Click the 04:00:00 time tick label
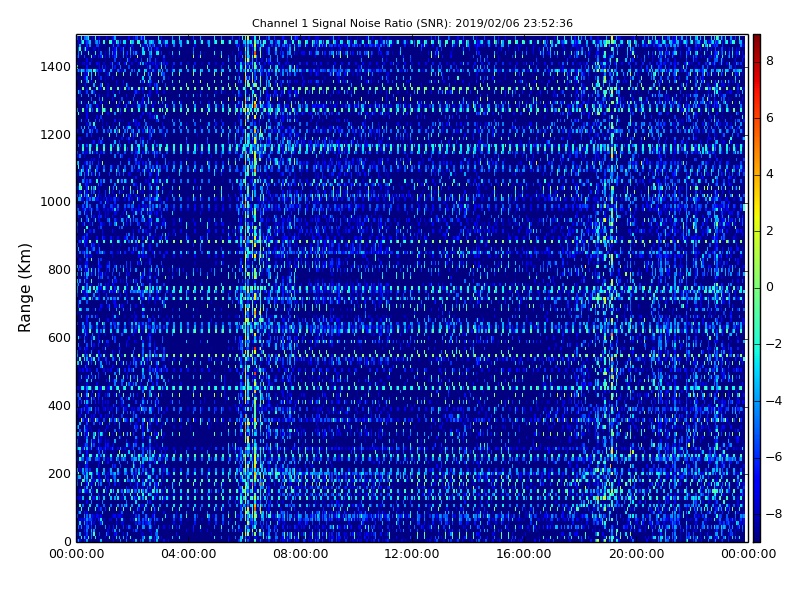800x600 pixels. (x=189, y=554)
